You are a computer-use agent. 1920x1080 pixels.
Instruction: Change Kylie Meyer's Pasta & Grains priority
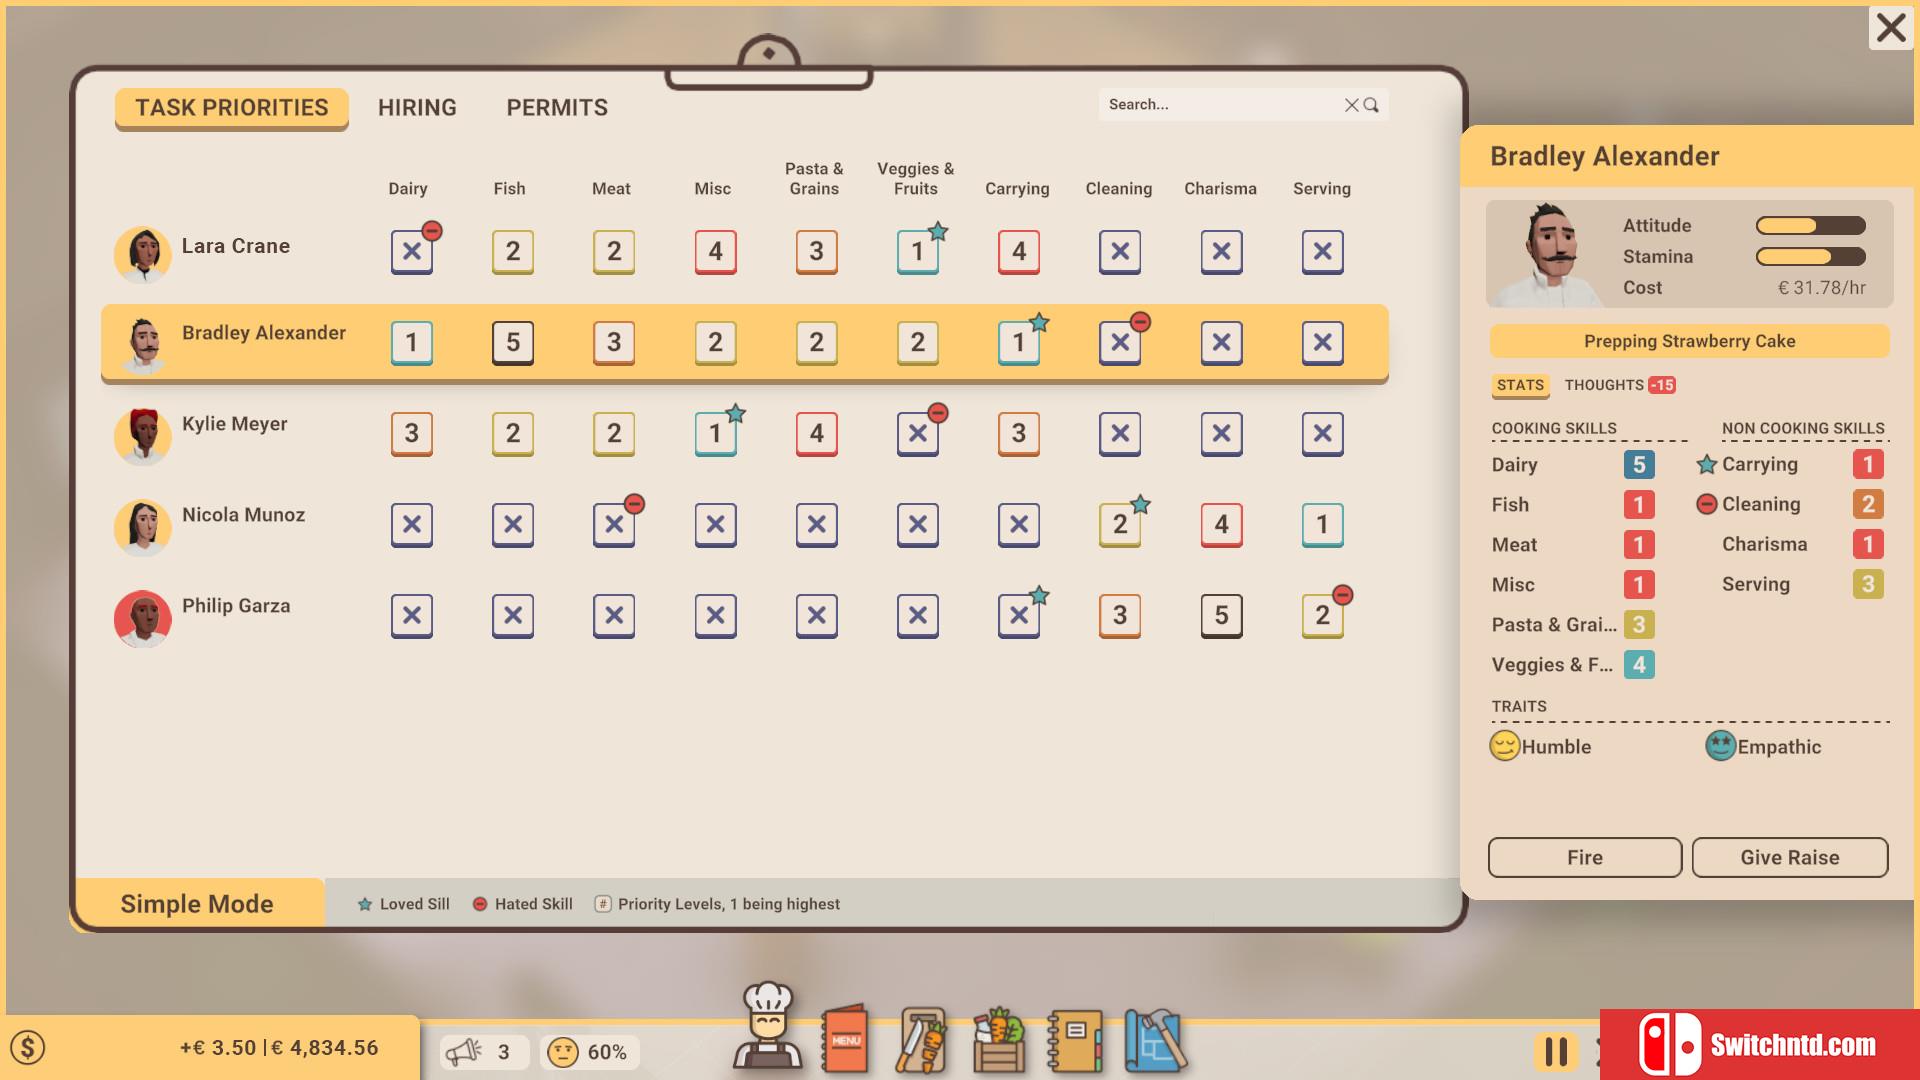[817, 434]
